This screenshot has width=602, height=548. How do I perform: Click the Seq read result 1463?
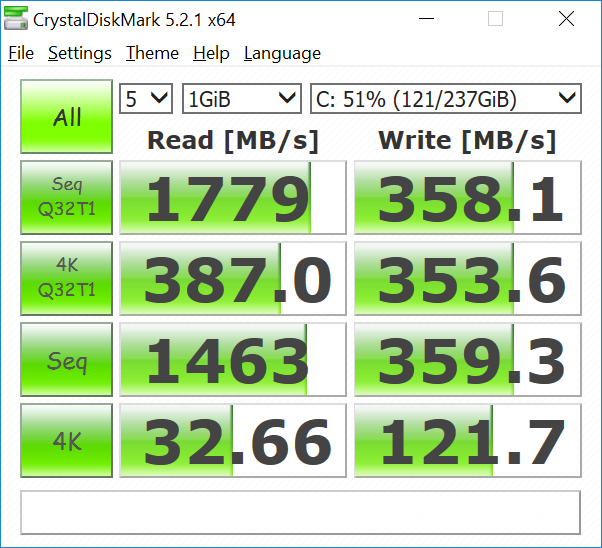pyautogui.click(x=233, y=359)
